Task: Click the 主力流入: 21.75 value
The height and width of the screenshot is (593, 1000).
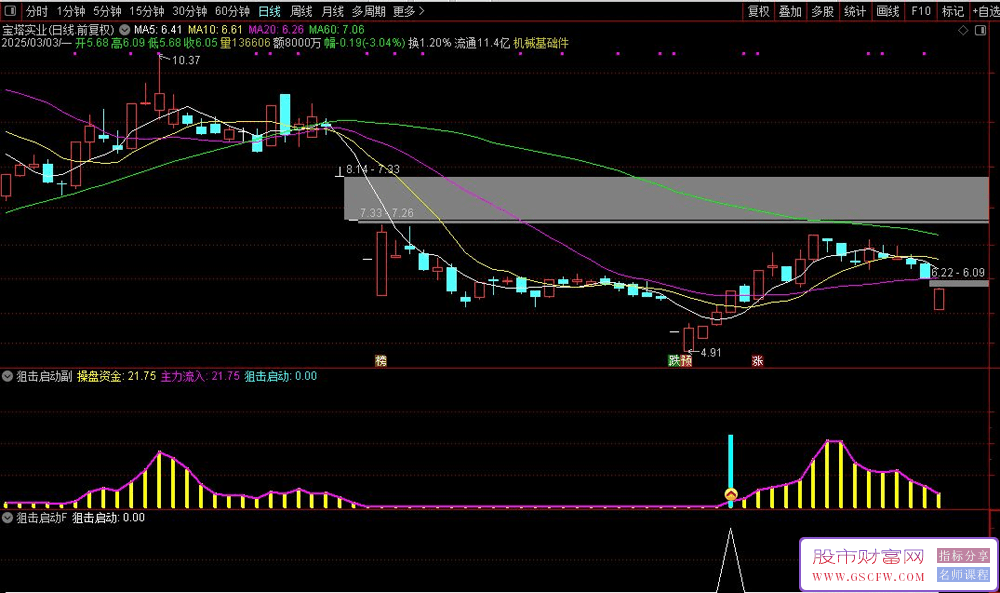Action: 200,376
